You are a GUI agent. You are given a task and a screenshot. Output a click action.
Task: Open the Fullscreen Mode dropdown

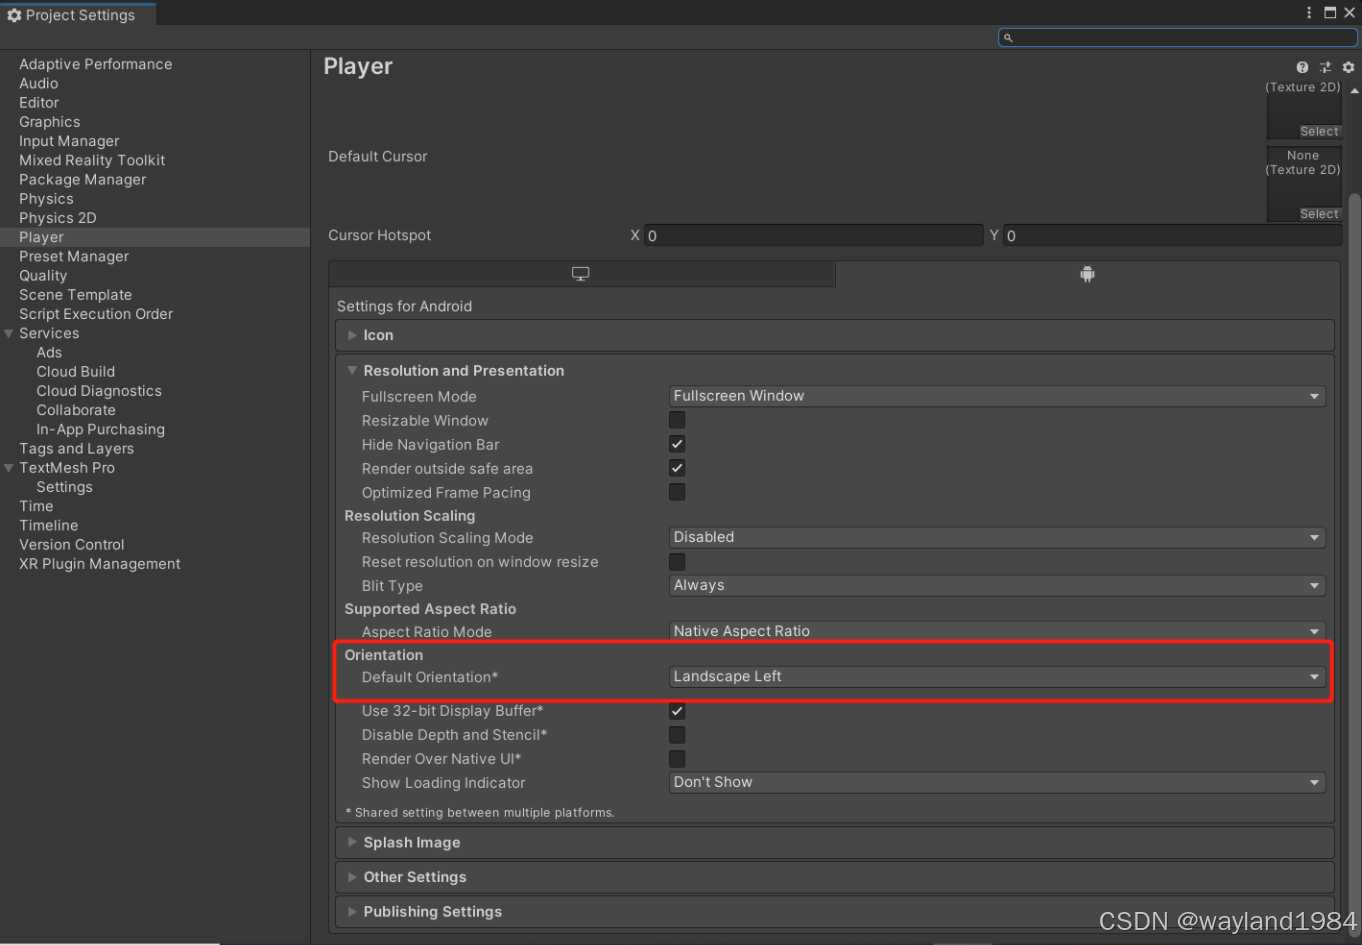(x=996, y=396)
